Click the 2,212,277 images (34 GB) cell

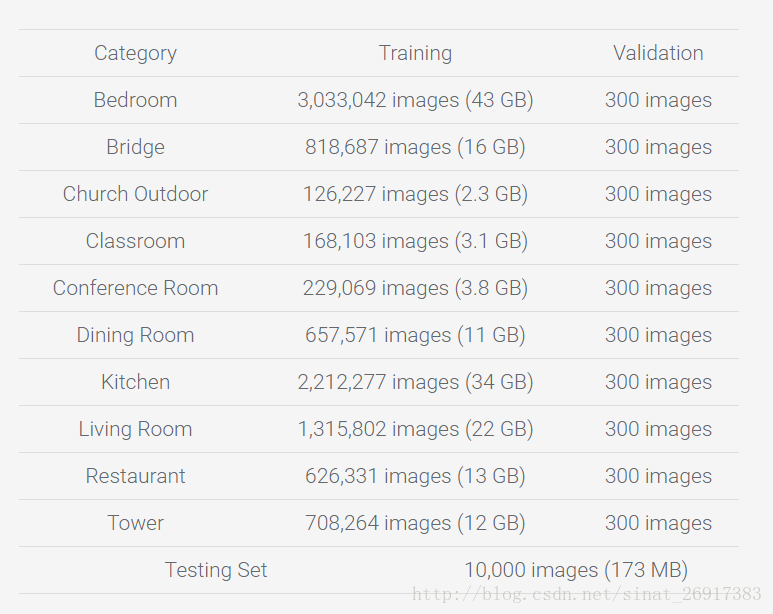coord(415,382)
